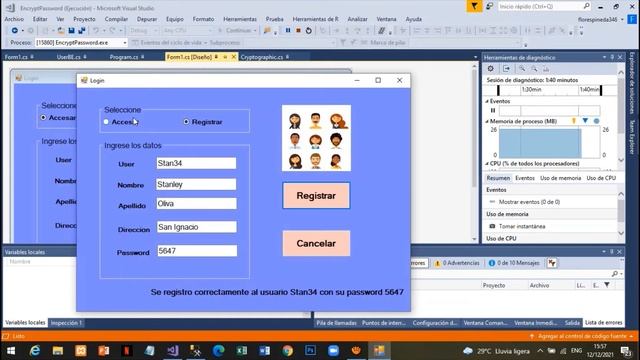Viewport: 640px width, 360px height.
Task: Open the Depurar menu
Action: point(147,19)
